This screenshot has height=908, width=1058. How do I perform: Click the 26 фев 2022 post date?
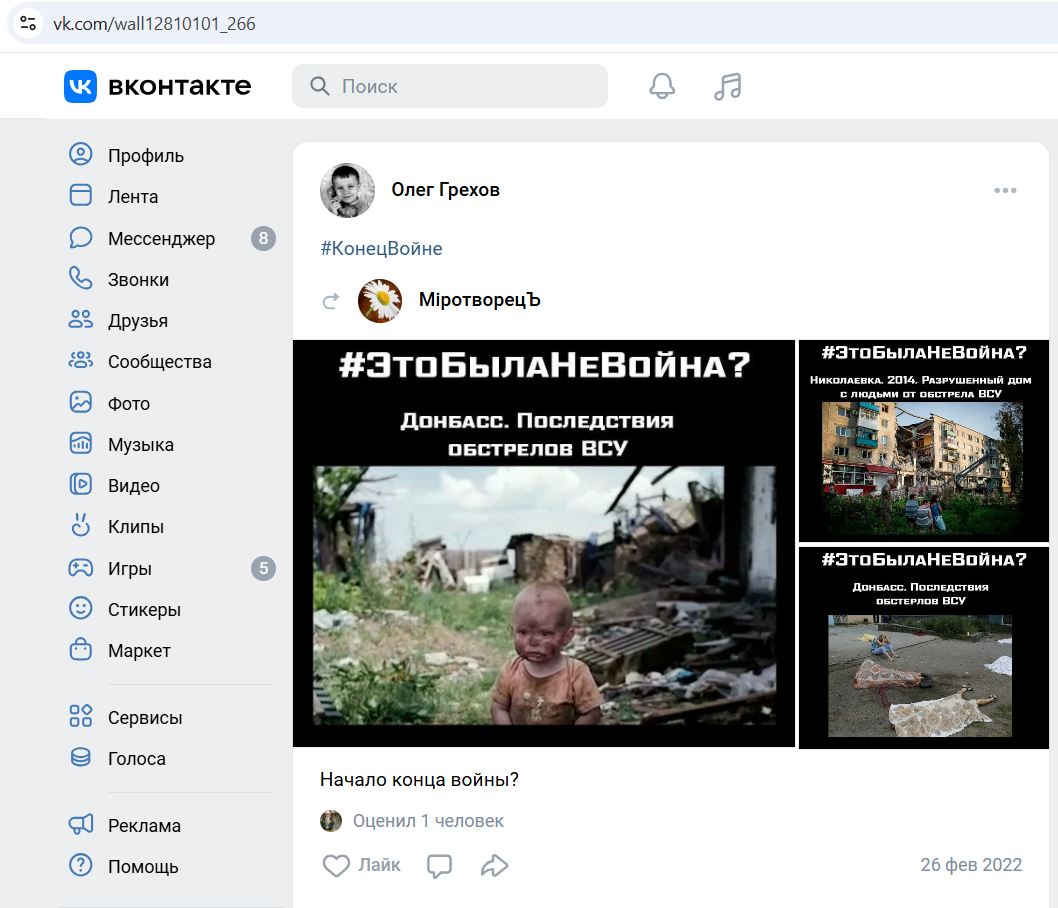[x=970, y=865]
